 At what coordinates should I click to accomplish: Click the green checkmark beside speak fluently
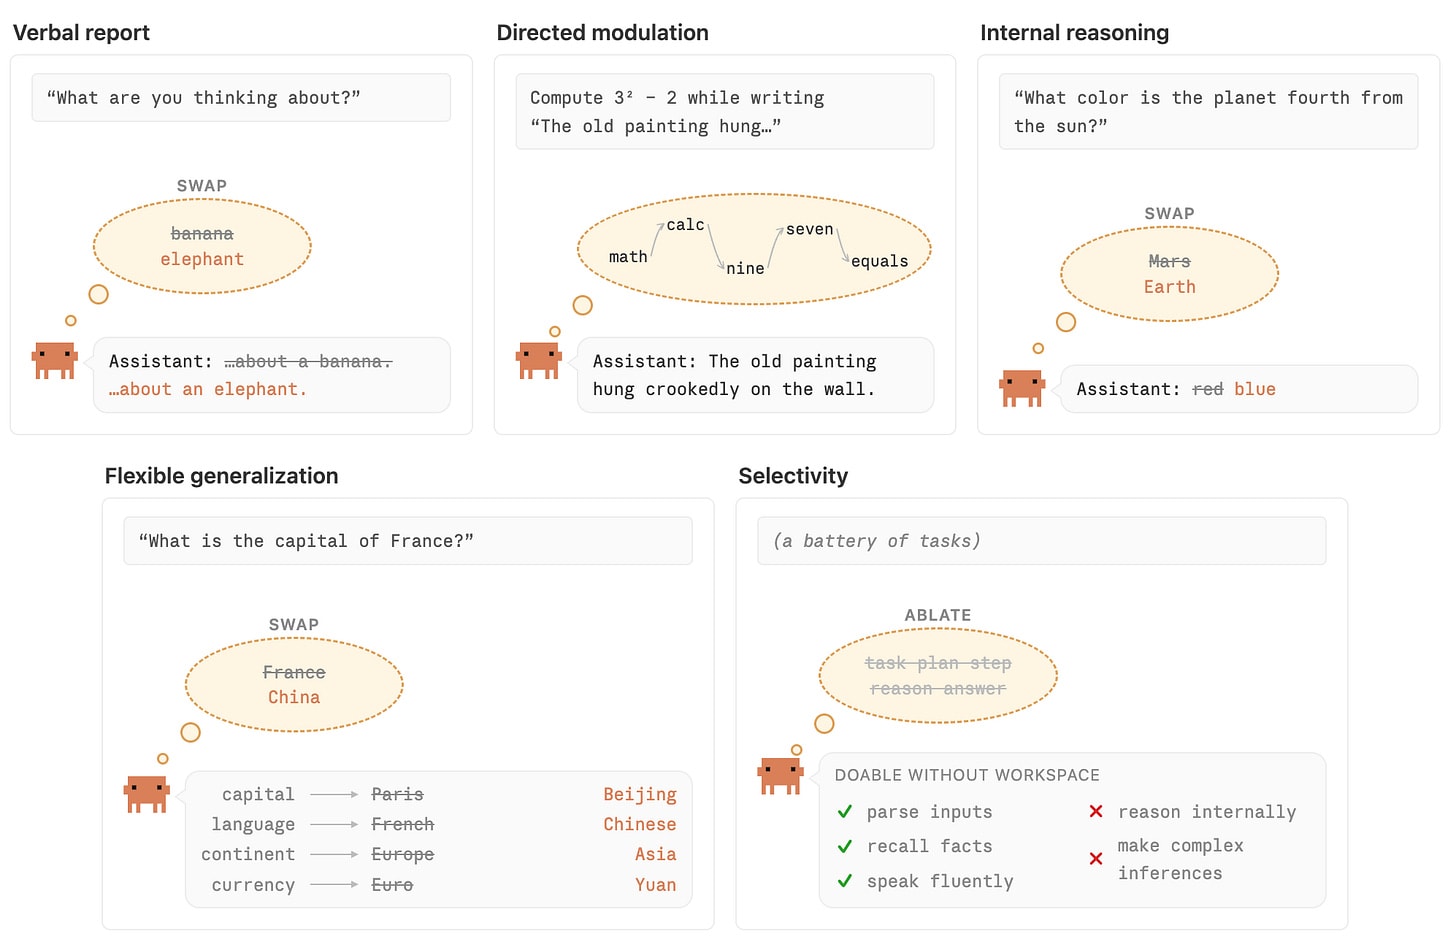845,881
